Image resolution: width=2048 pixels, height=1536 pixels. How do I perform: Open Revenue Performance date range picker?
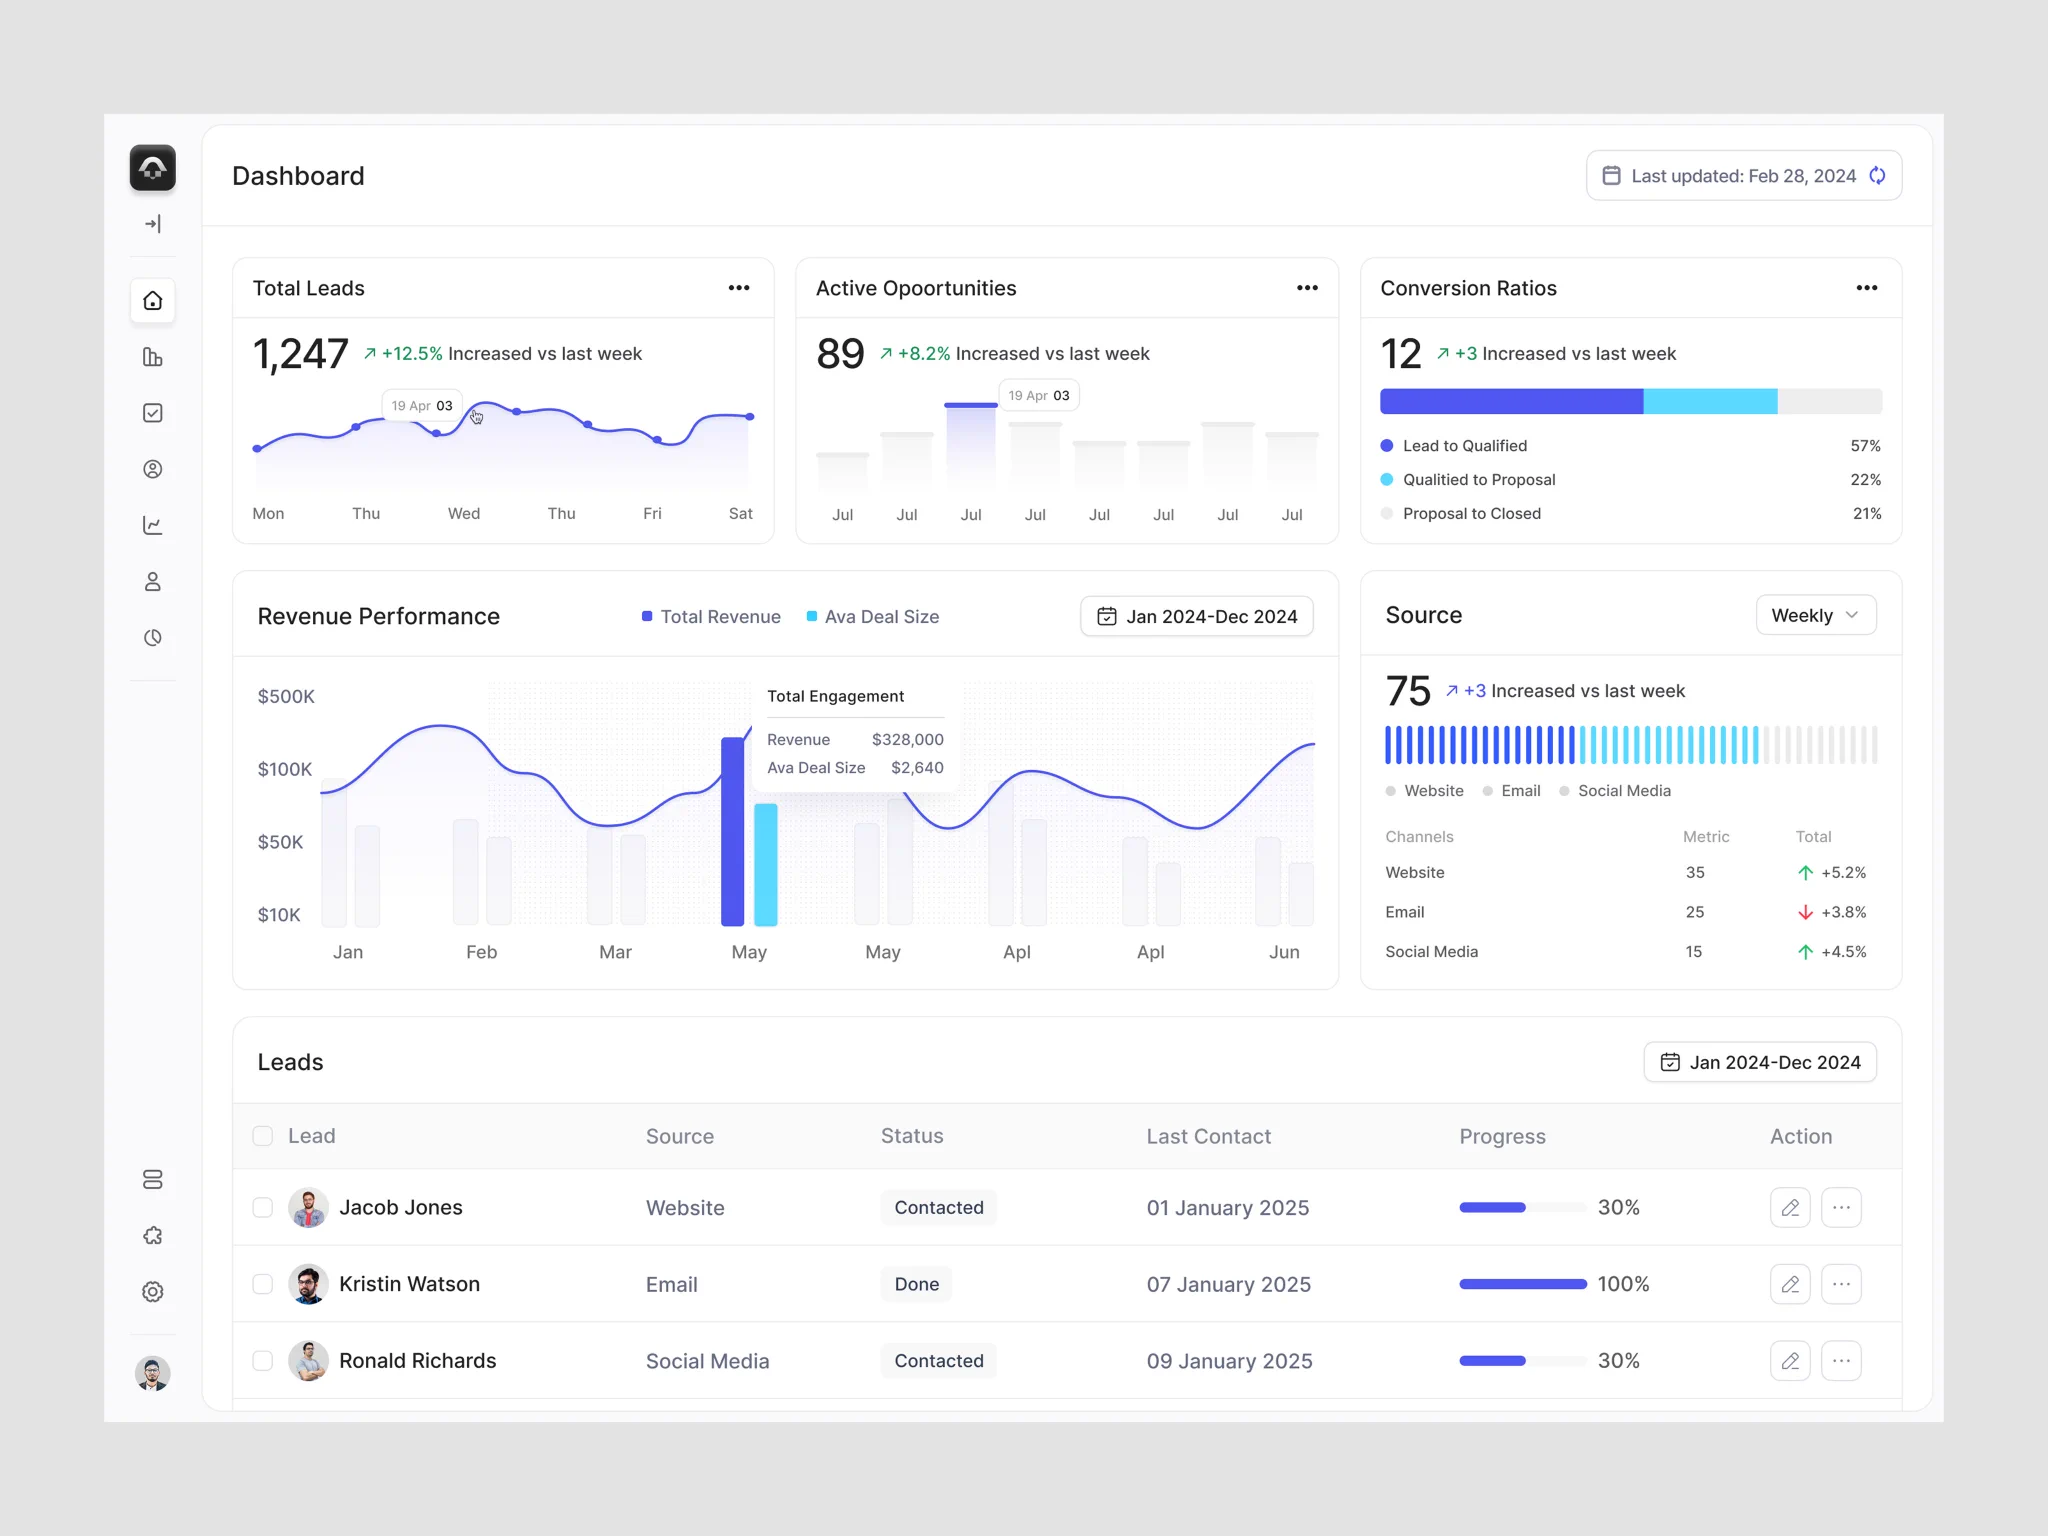tap(1197, 617)
